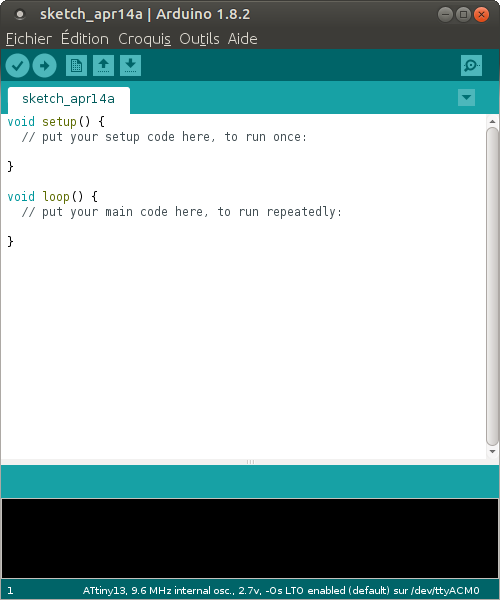Open the Édition menu

[85, 39]
